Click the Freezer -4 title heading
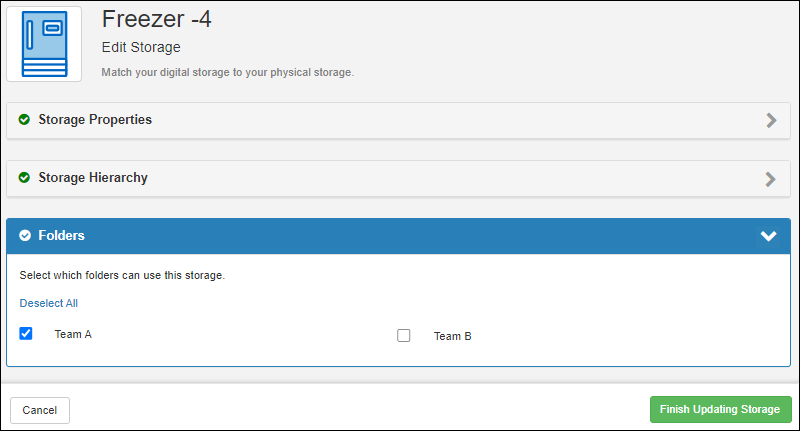 coord(156,19)
